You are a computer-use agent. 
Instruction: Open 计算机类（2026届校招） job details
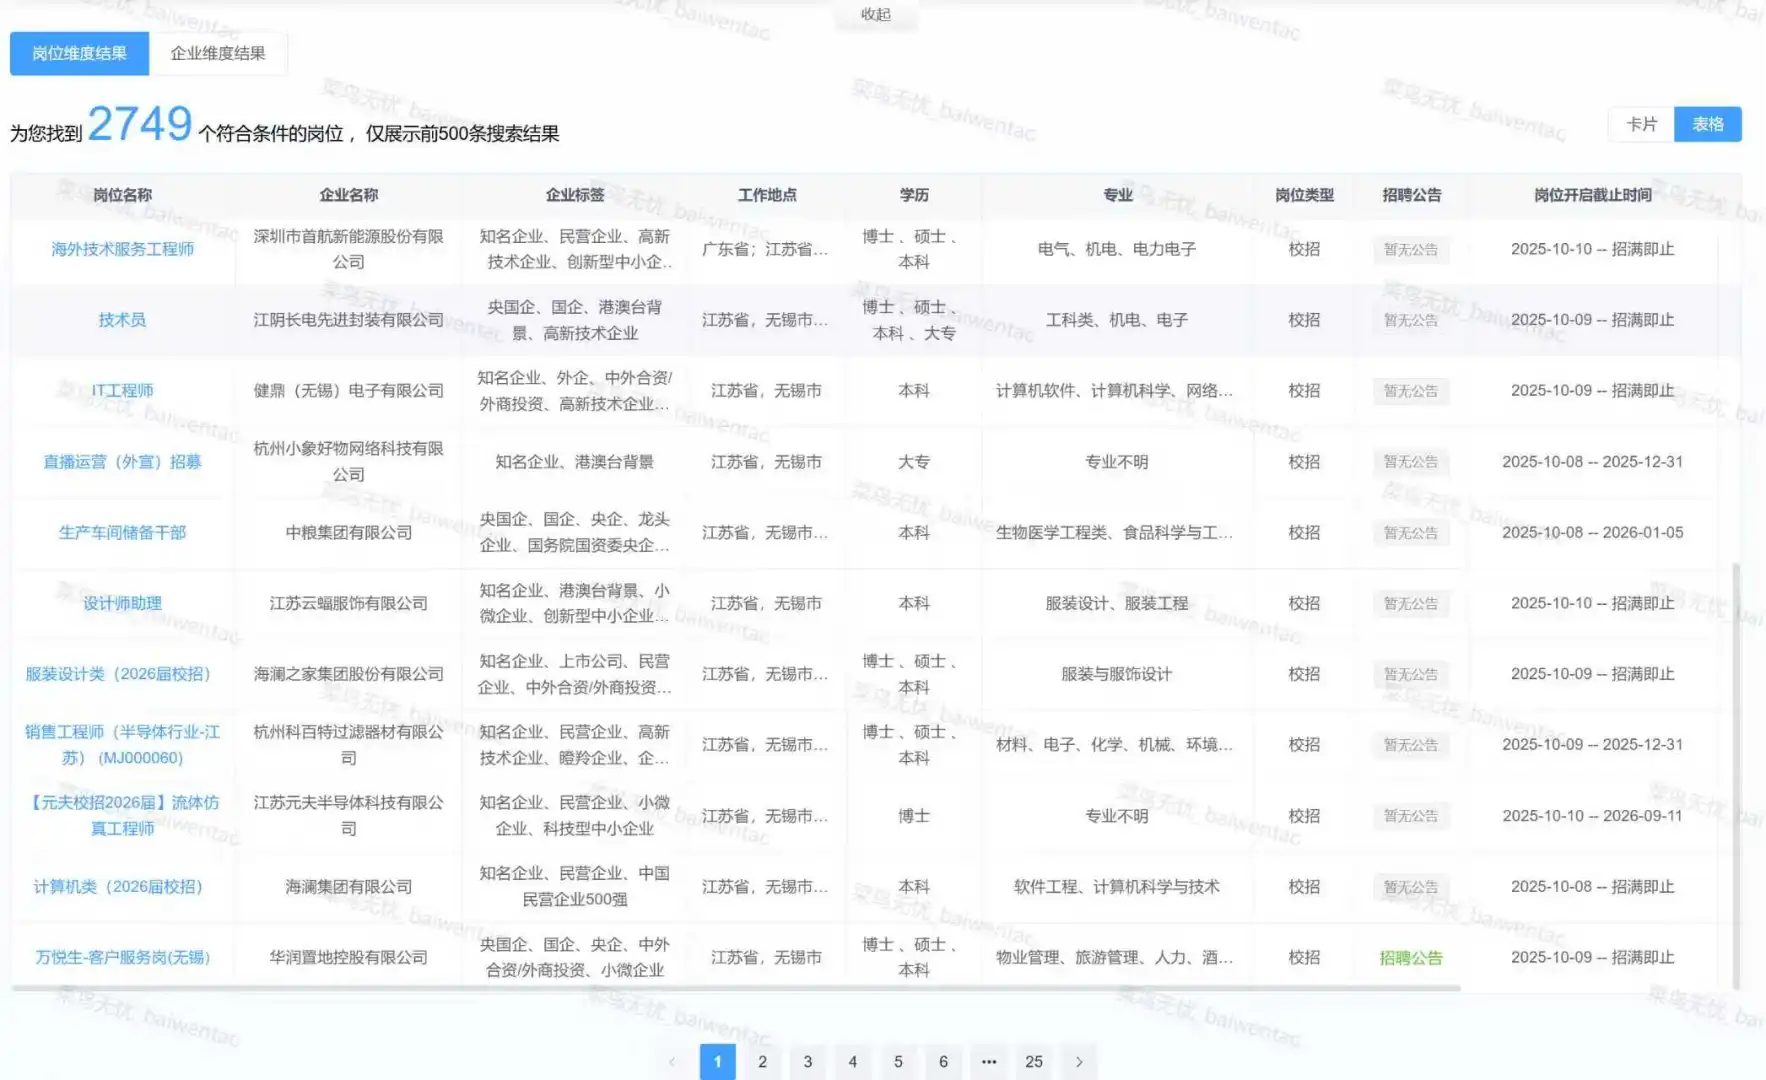(x=121, y=886)
